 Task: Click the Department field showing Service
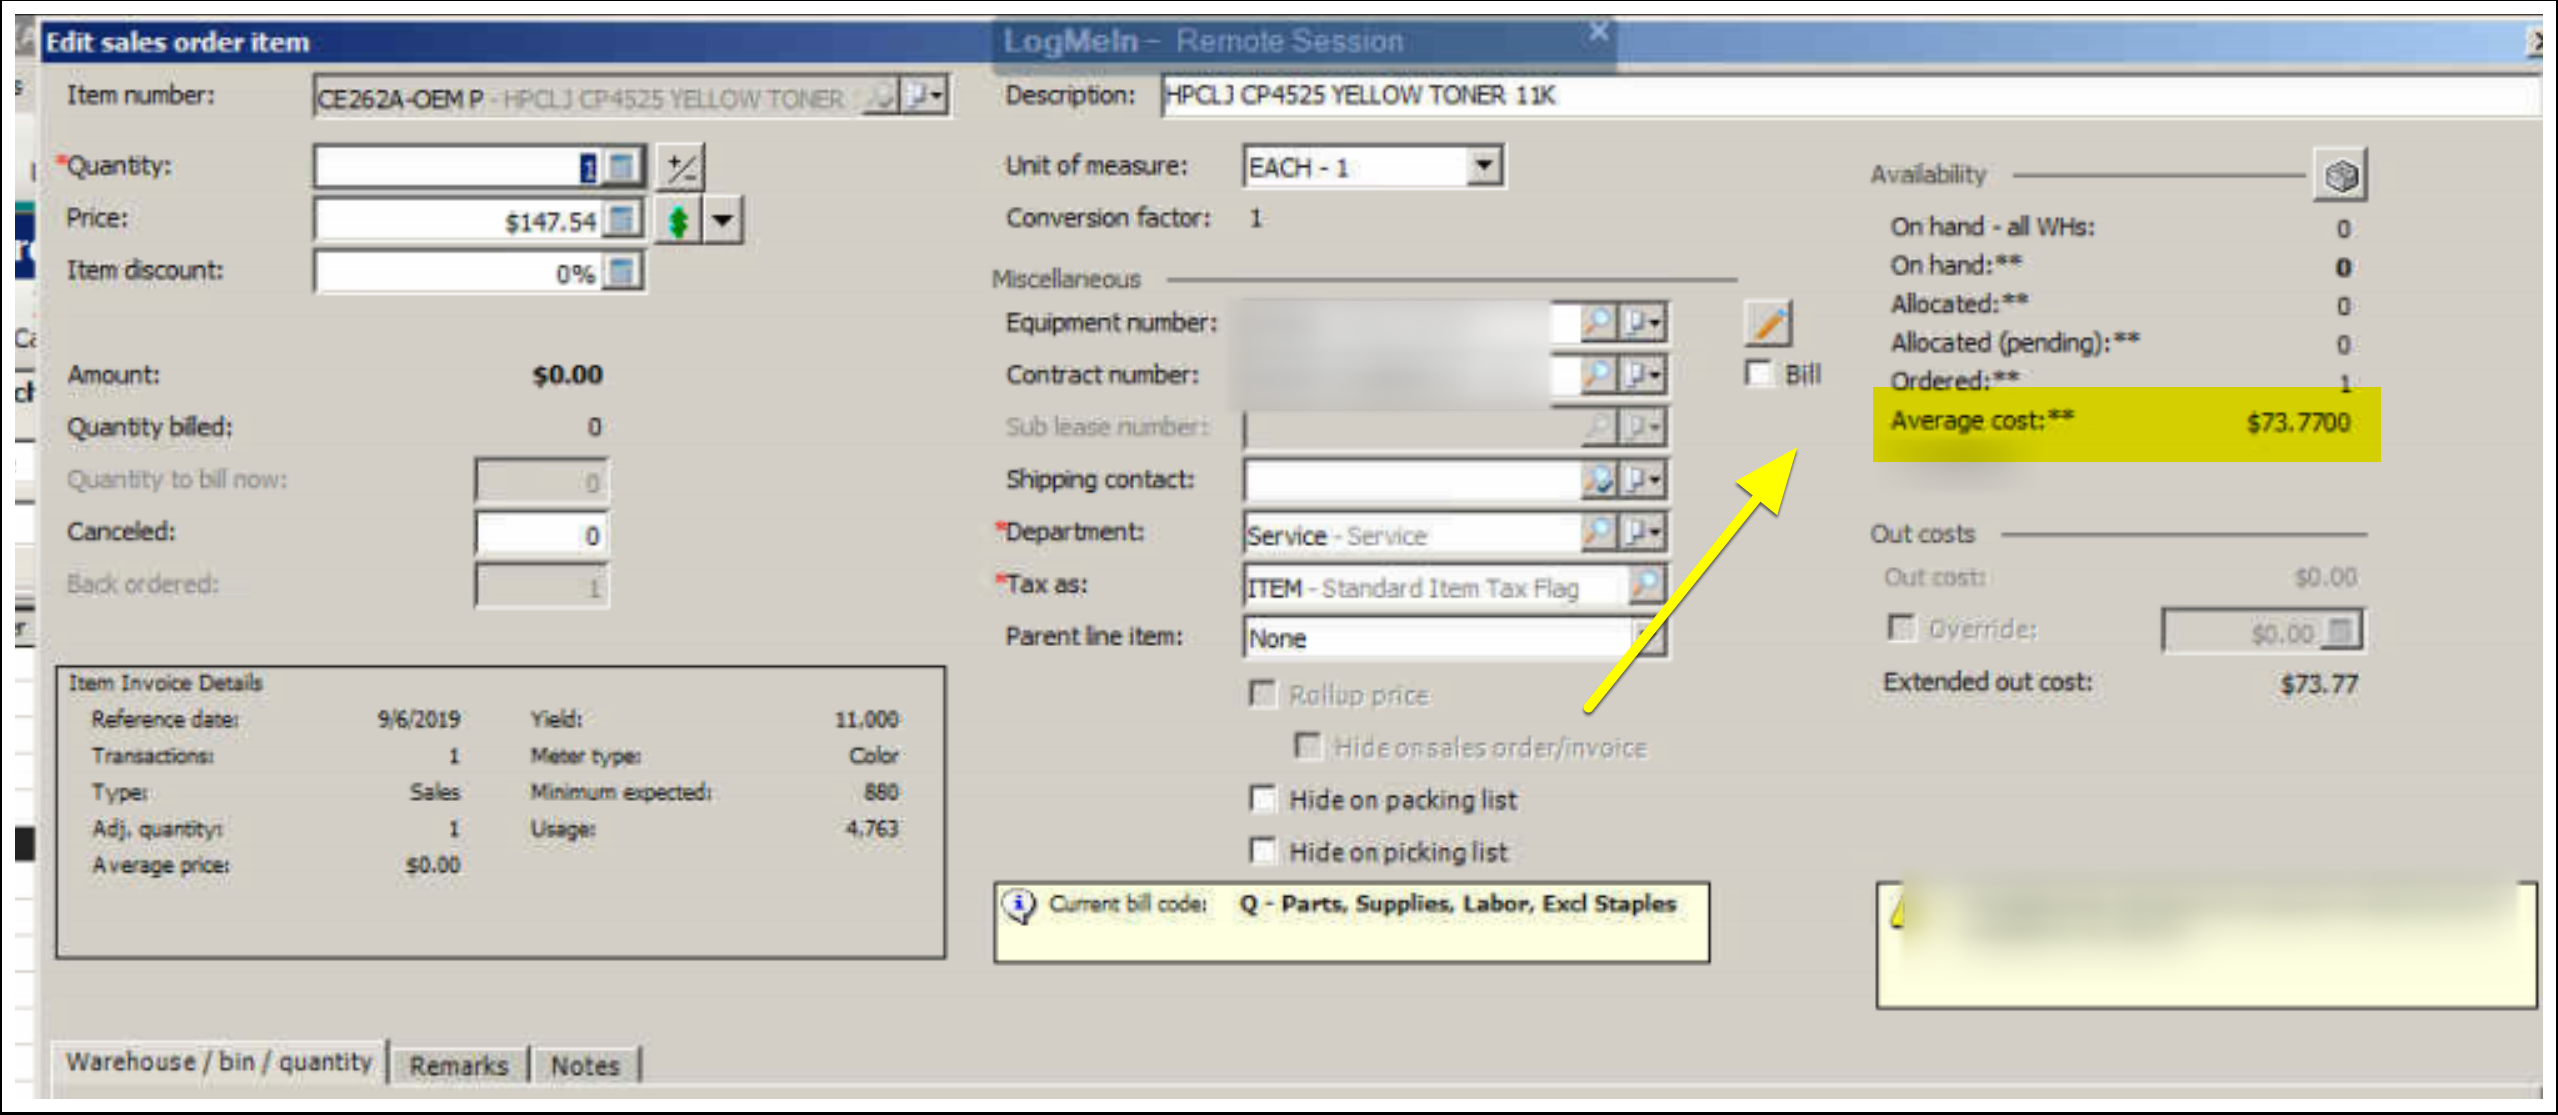click(1412, 534)
